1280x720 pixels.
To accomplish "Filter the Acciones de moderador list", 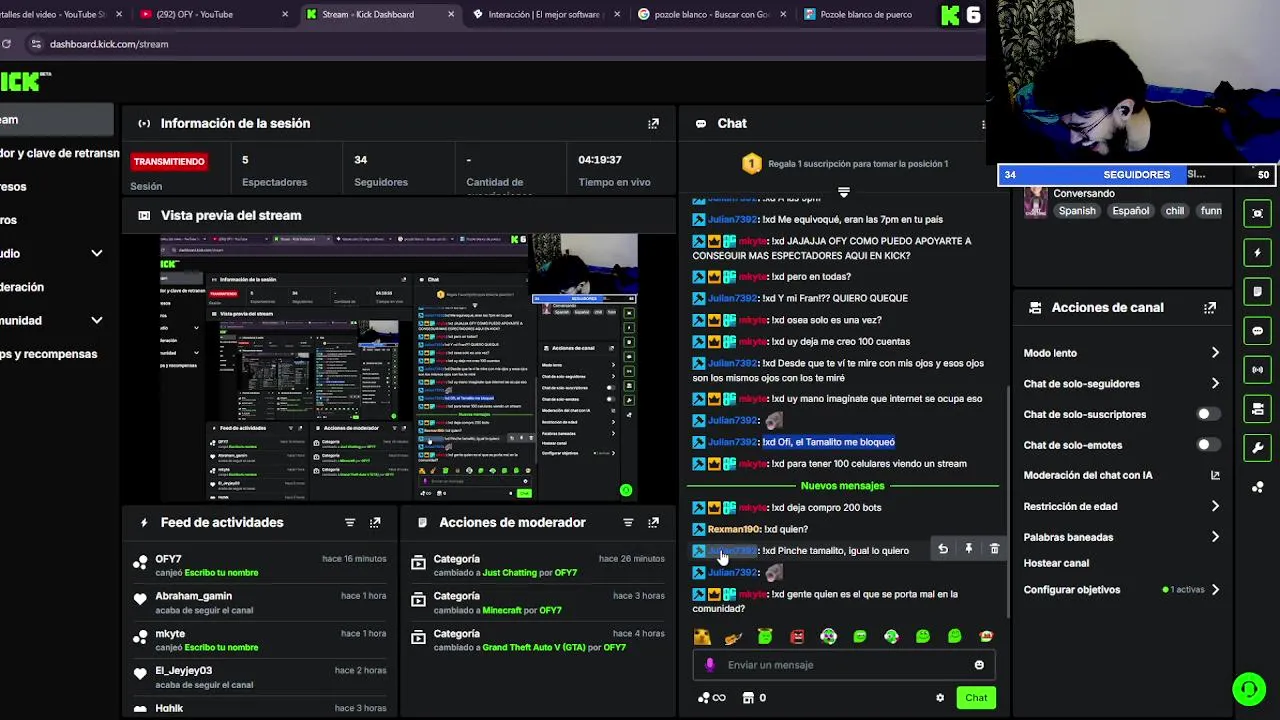I will 628,522.
